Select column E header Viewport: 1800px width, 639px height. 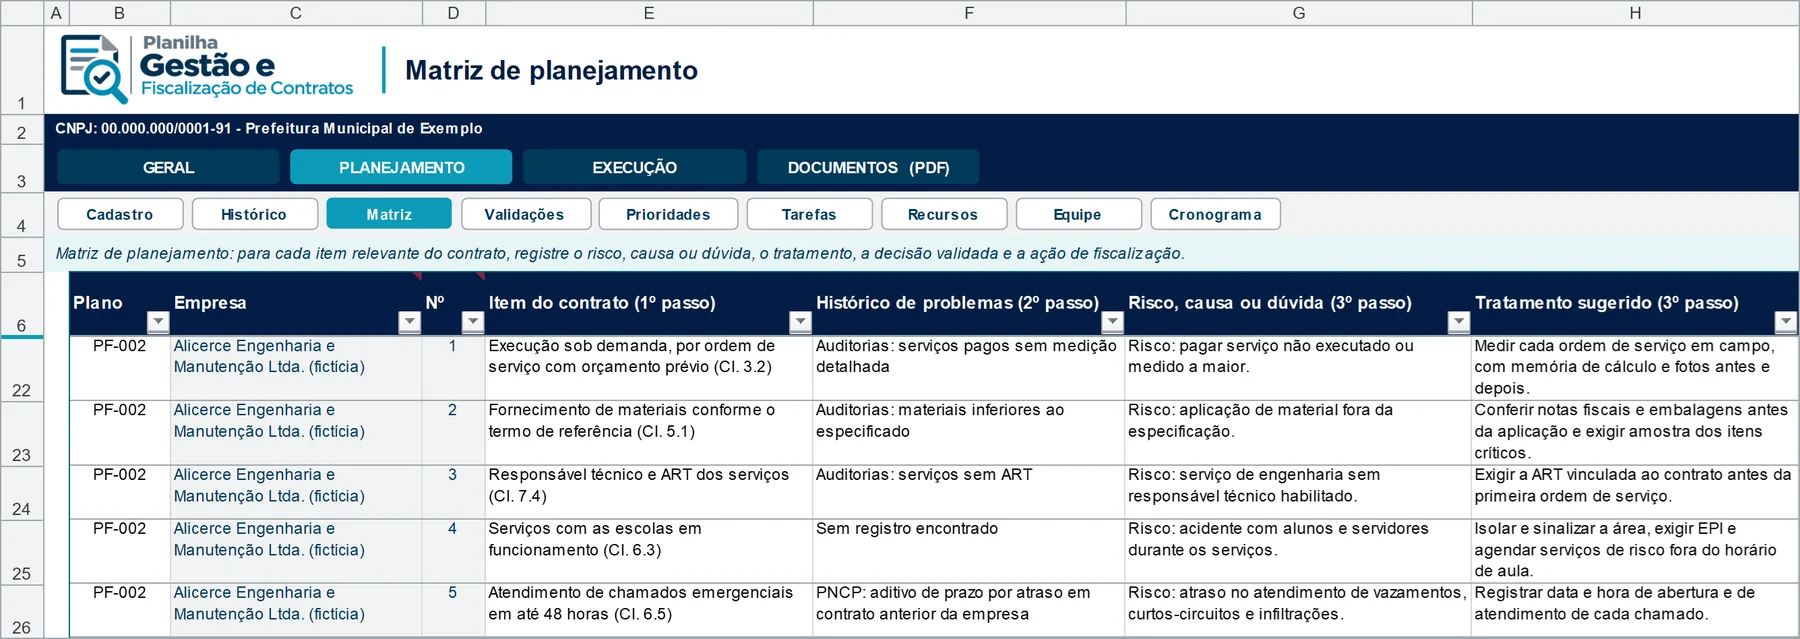point(649,13)
